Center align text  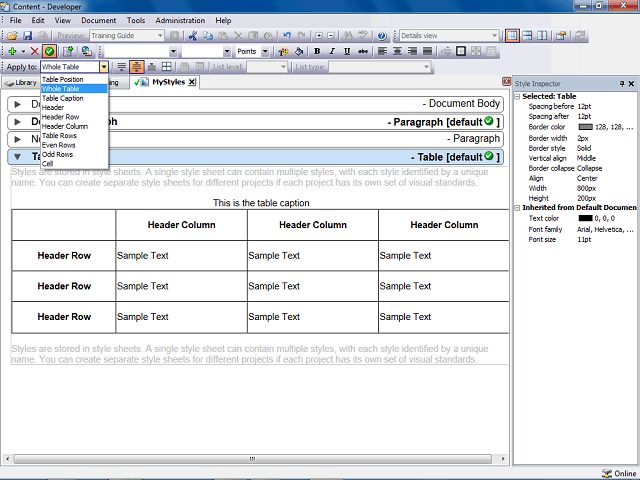click(397, 51)
